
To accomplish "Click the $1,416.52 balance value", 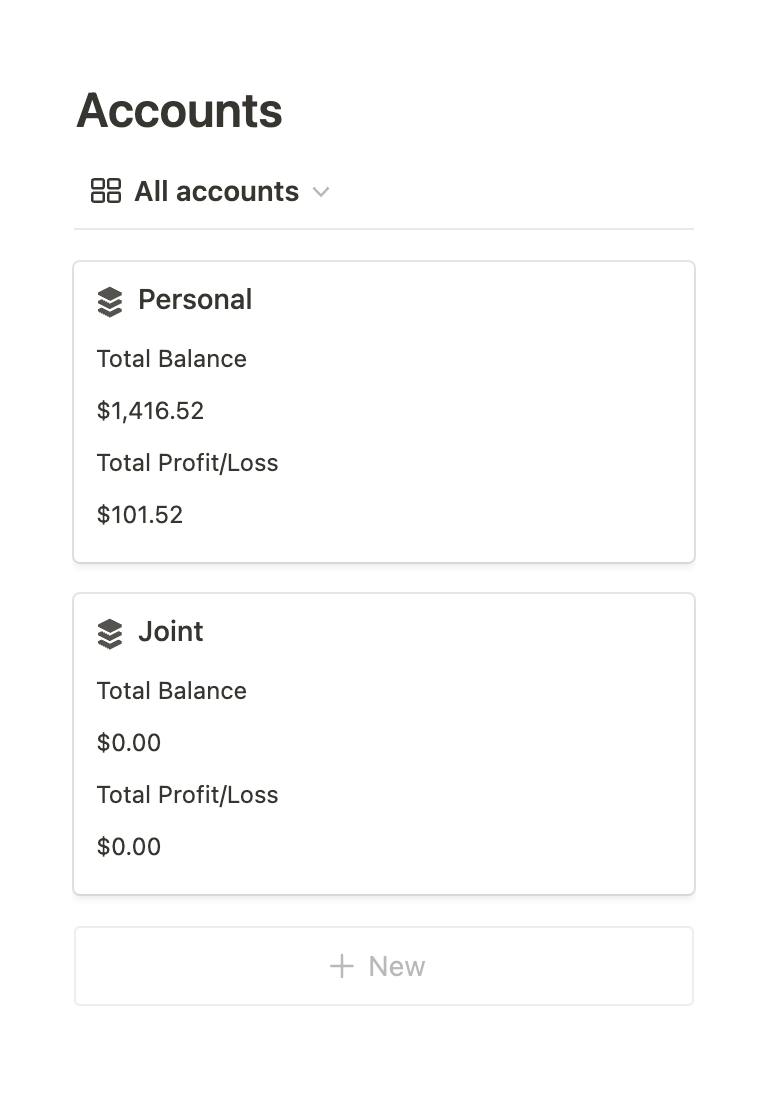I will 150,410.
